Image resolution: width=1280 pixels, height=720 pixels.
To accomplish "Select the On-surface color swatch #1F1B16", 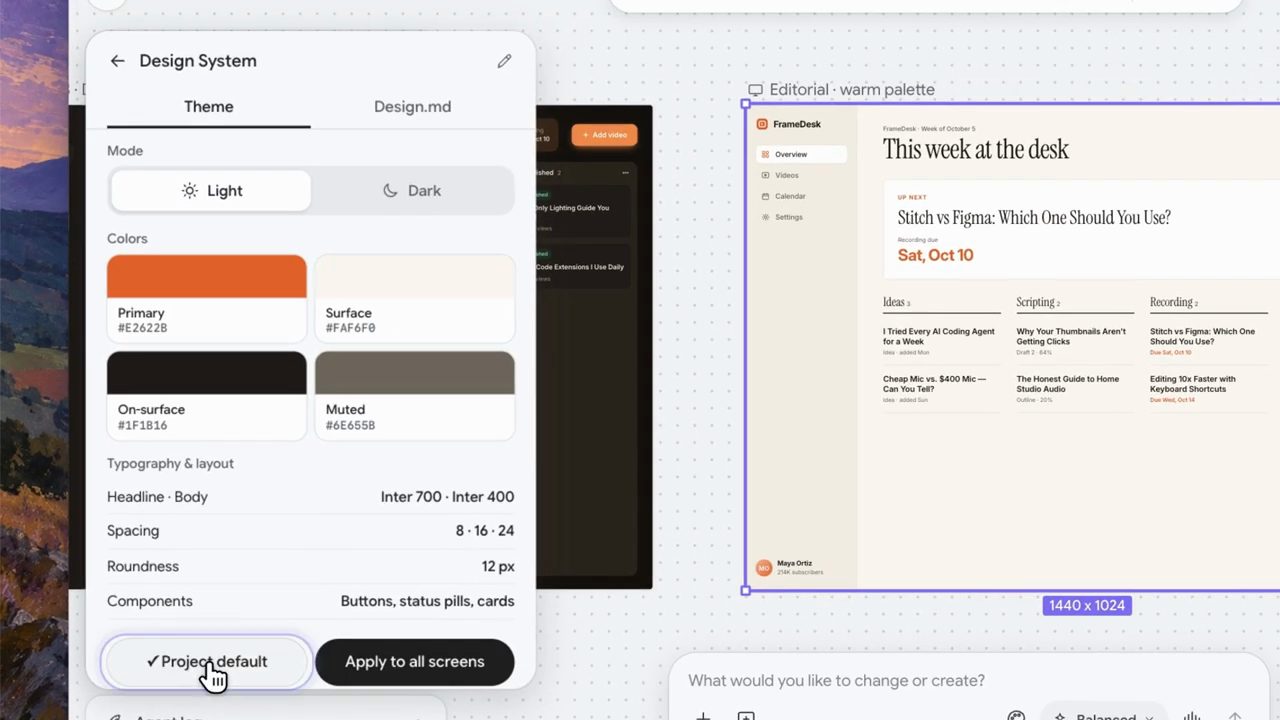I will pyautogui.click(x=207, y=395).
